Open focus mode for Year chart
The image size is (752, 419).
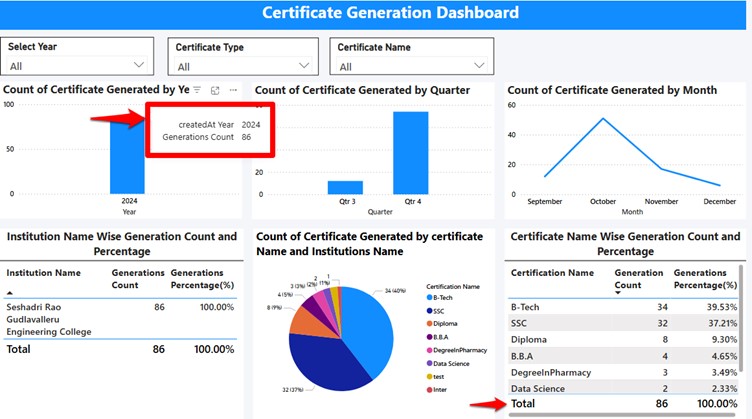[215, 90]
